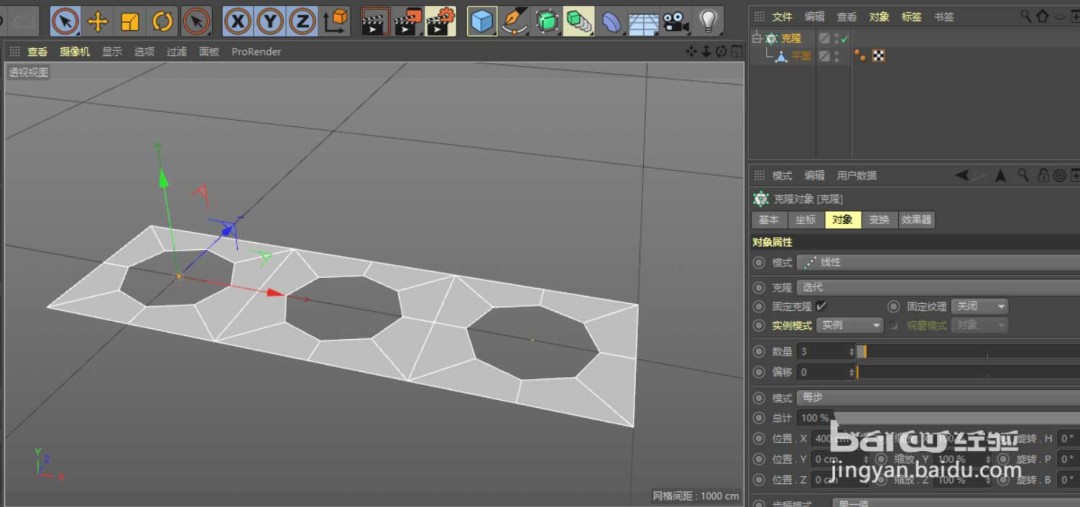Click the Light bulb icon
Viewport: 1080px width, 507px height.
coord(708,21)
